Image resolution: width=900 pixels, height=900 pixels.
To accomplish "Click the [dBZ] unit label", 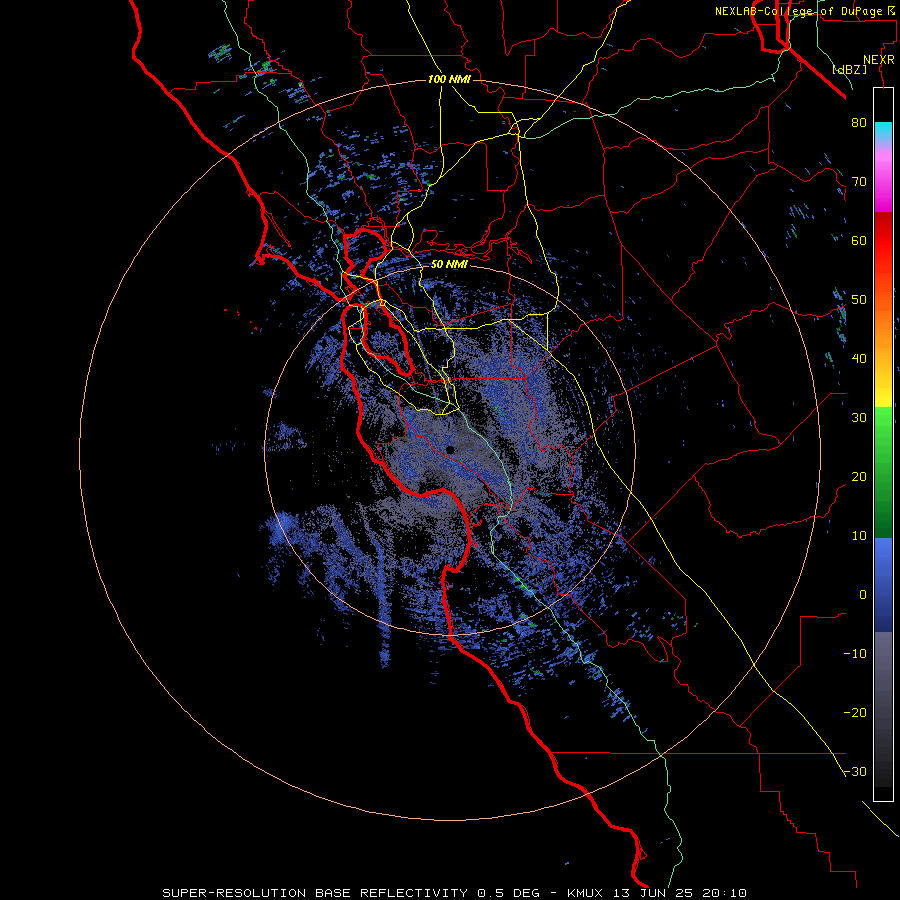I will coord(849,69).
